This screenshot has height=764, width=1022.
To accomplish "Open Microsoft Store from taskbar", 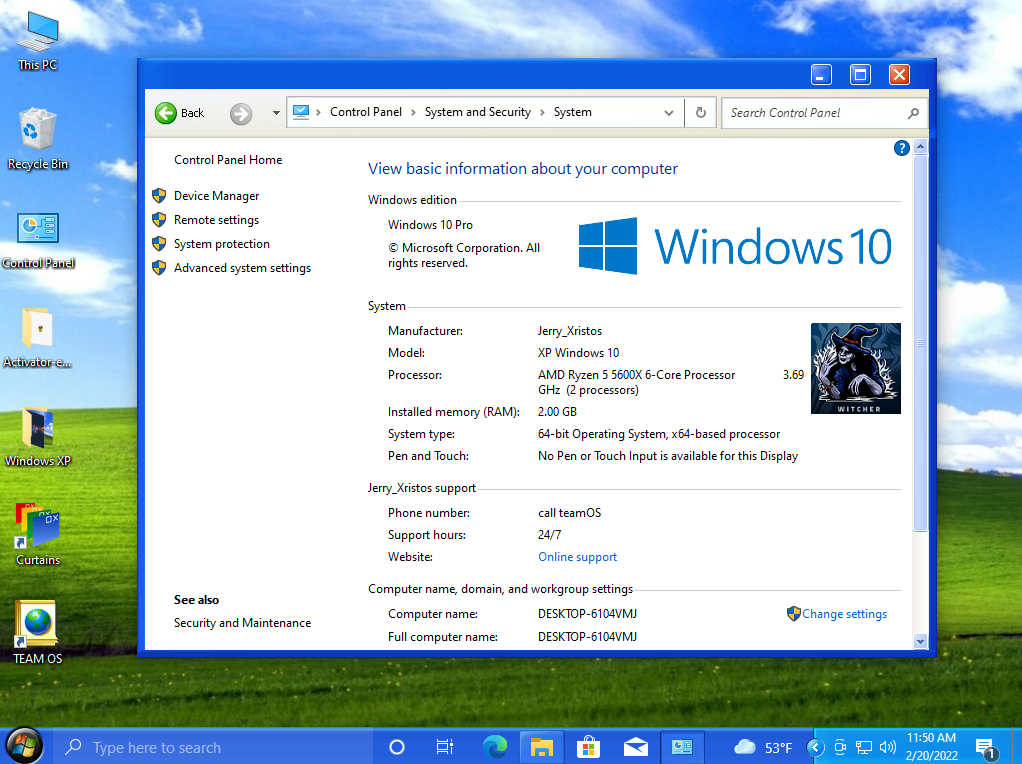I will [588, 747].
